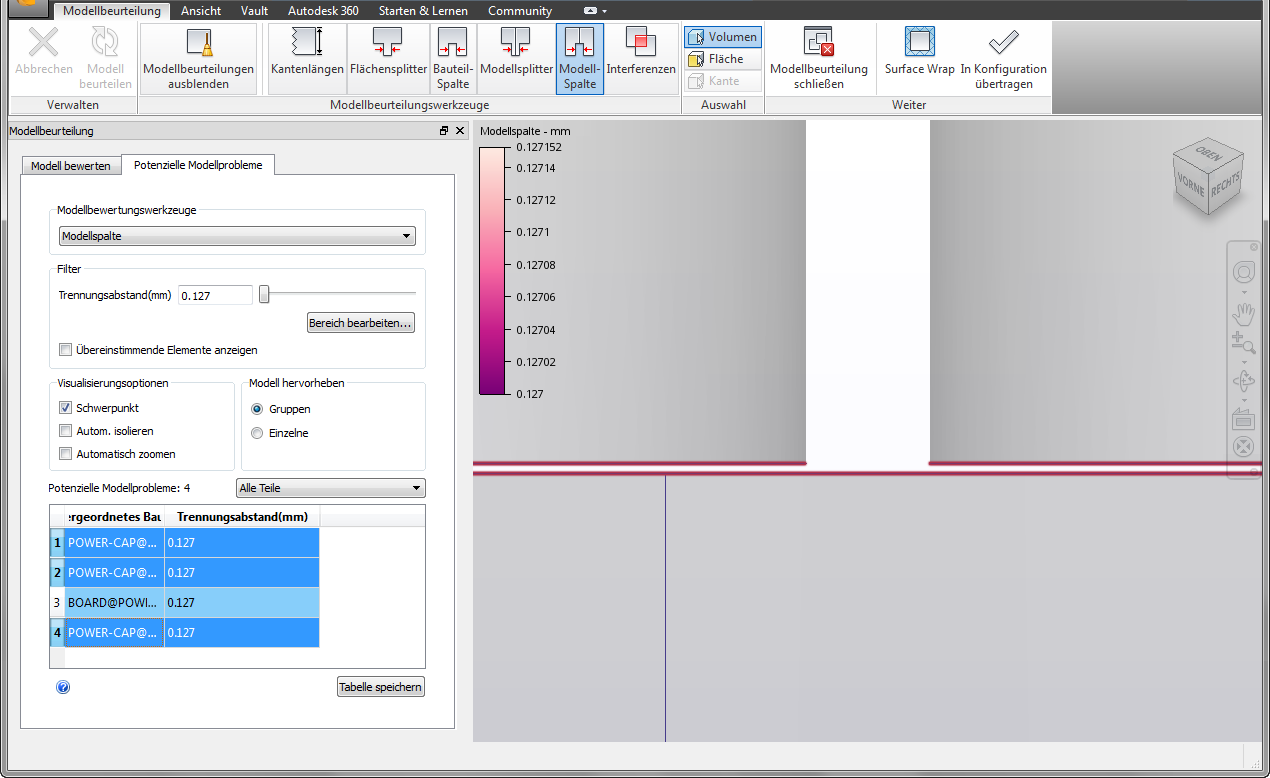The image size is (1270, 778).
Task: Expand the zoom tool options arrow
Action: (x=1243, y=362)
